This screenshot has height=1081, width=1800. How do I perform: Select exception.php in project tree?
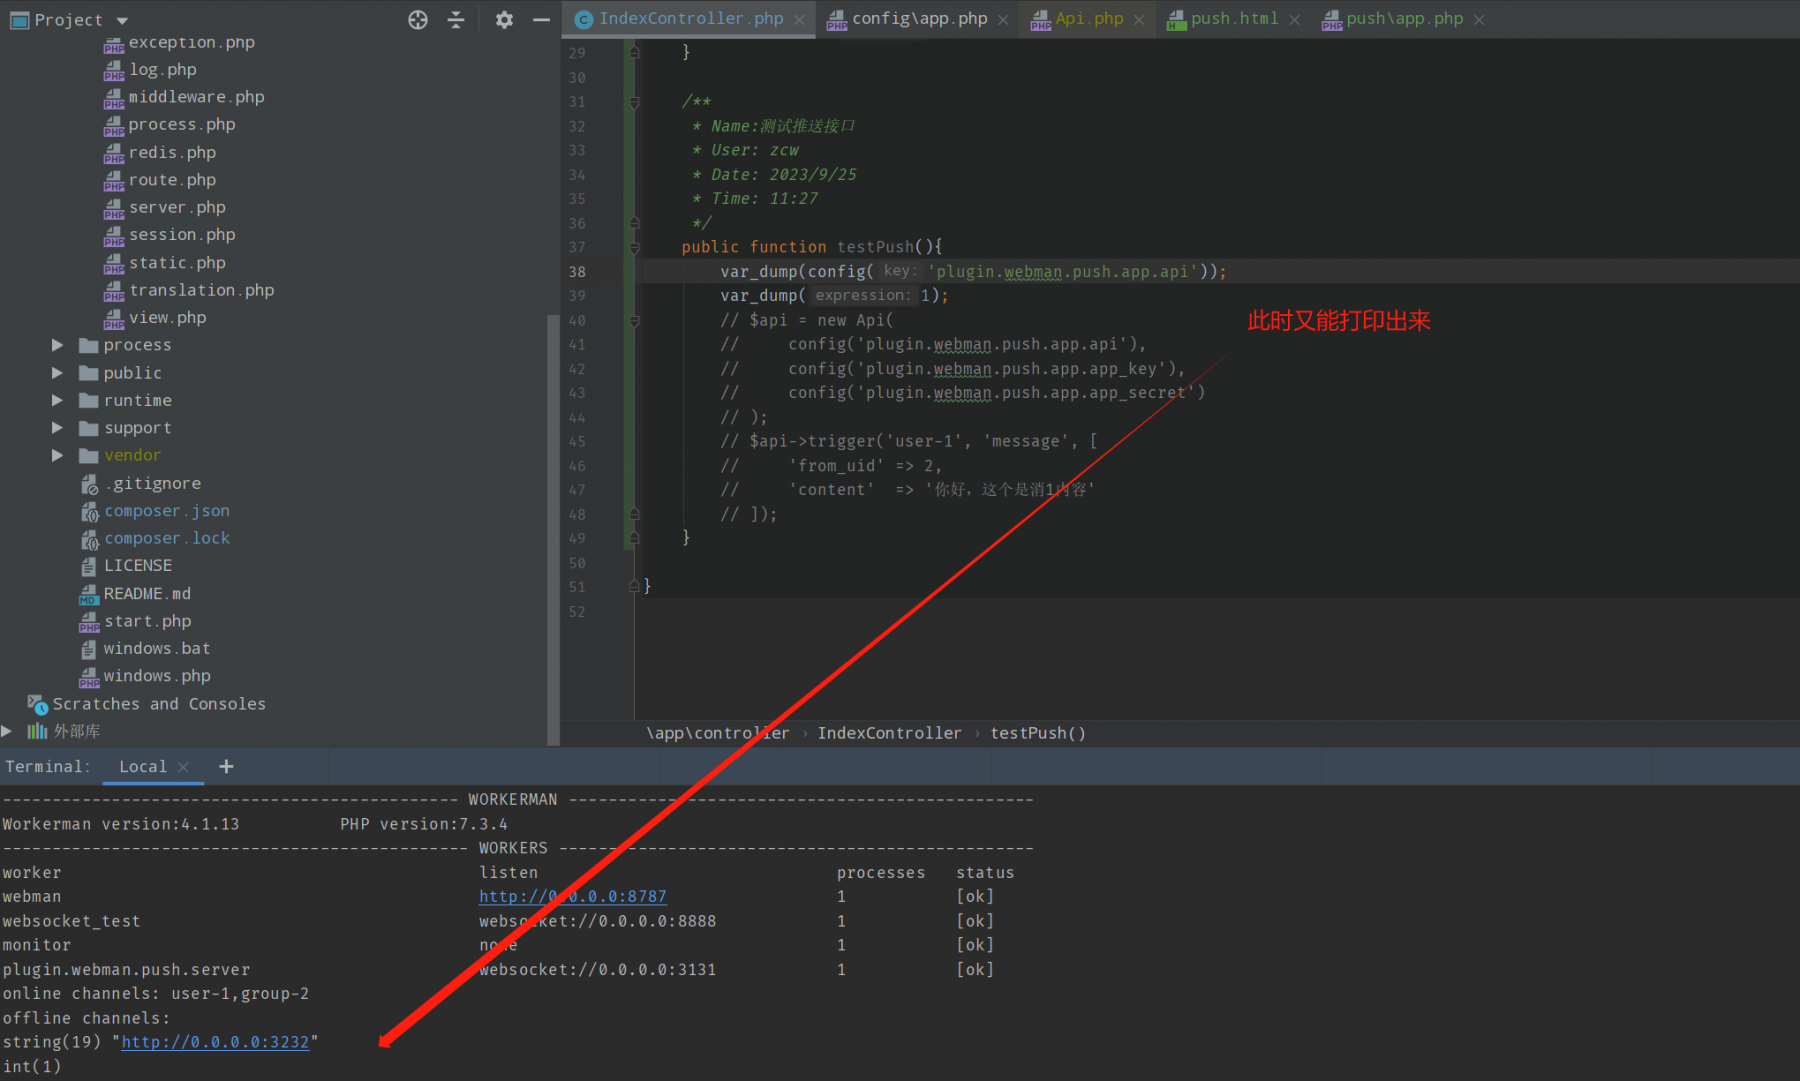(191, 42)
